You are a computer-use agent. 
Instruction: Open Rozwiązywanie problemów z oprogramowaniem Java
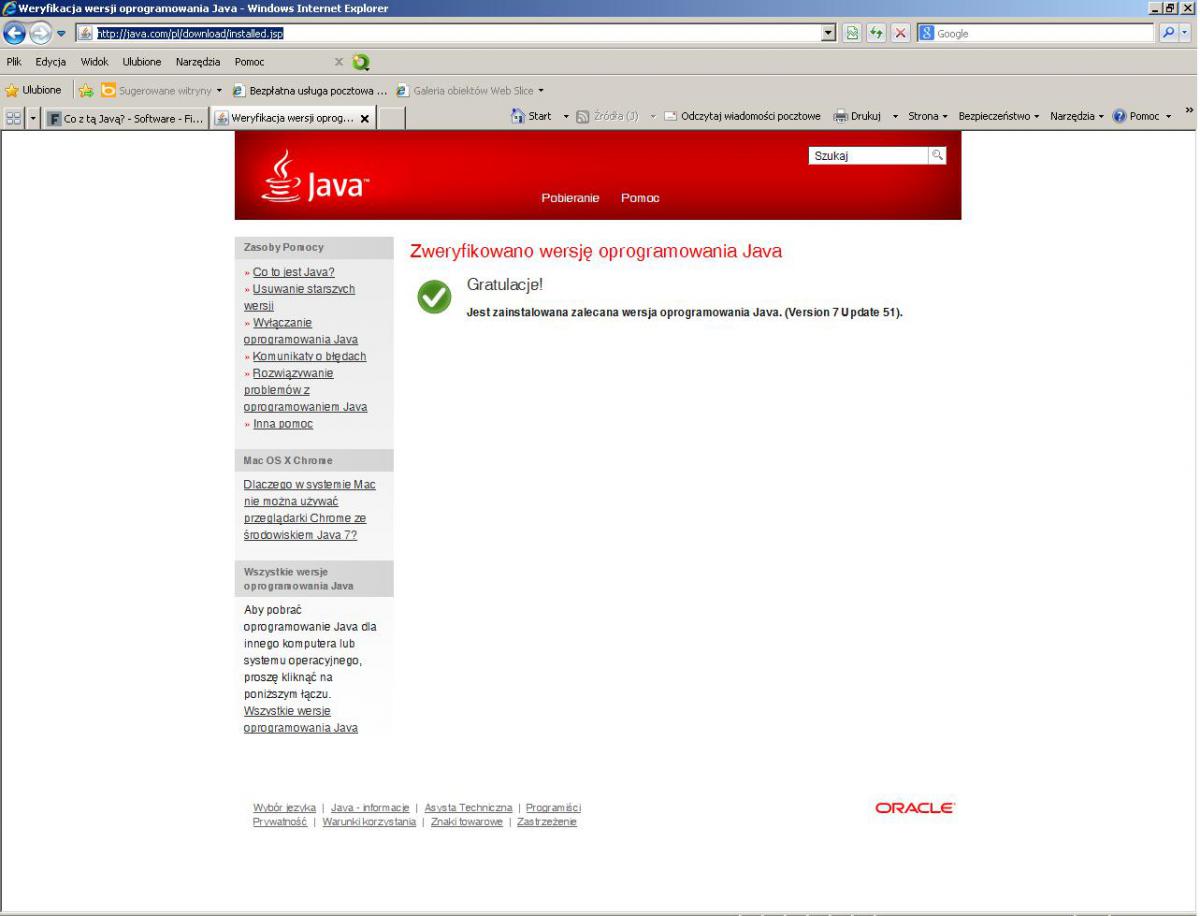point(305,390)
